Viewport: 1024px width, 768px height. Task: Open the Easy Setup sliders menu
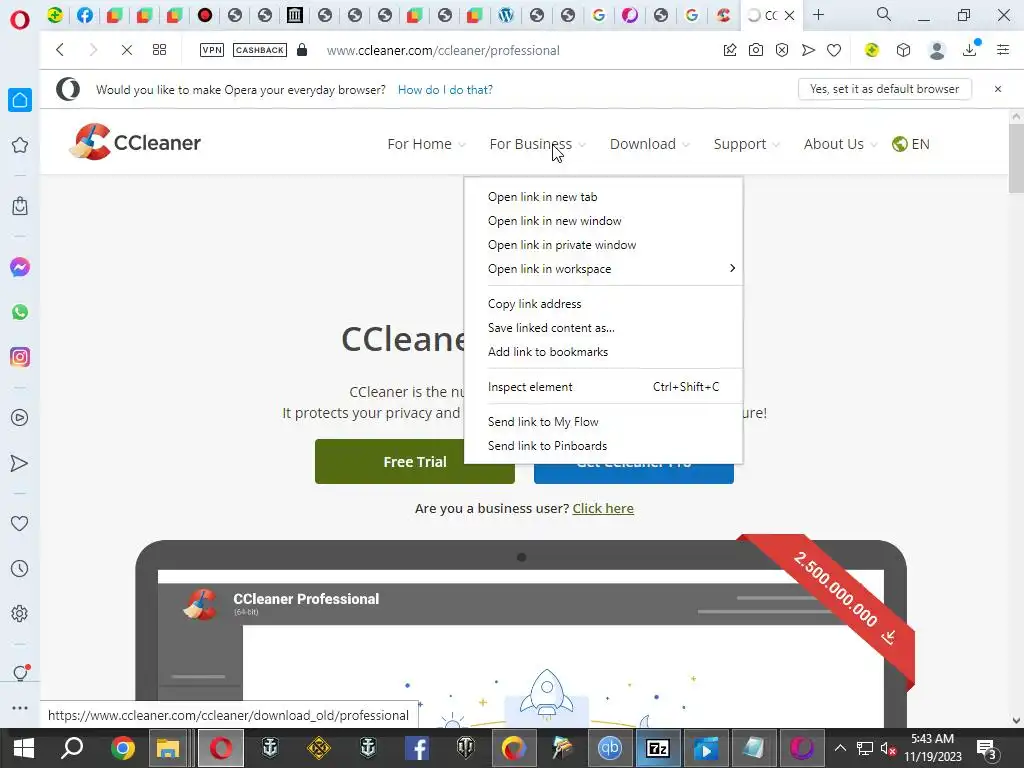[1003, 50]
